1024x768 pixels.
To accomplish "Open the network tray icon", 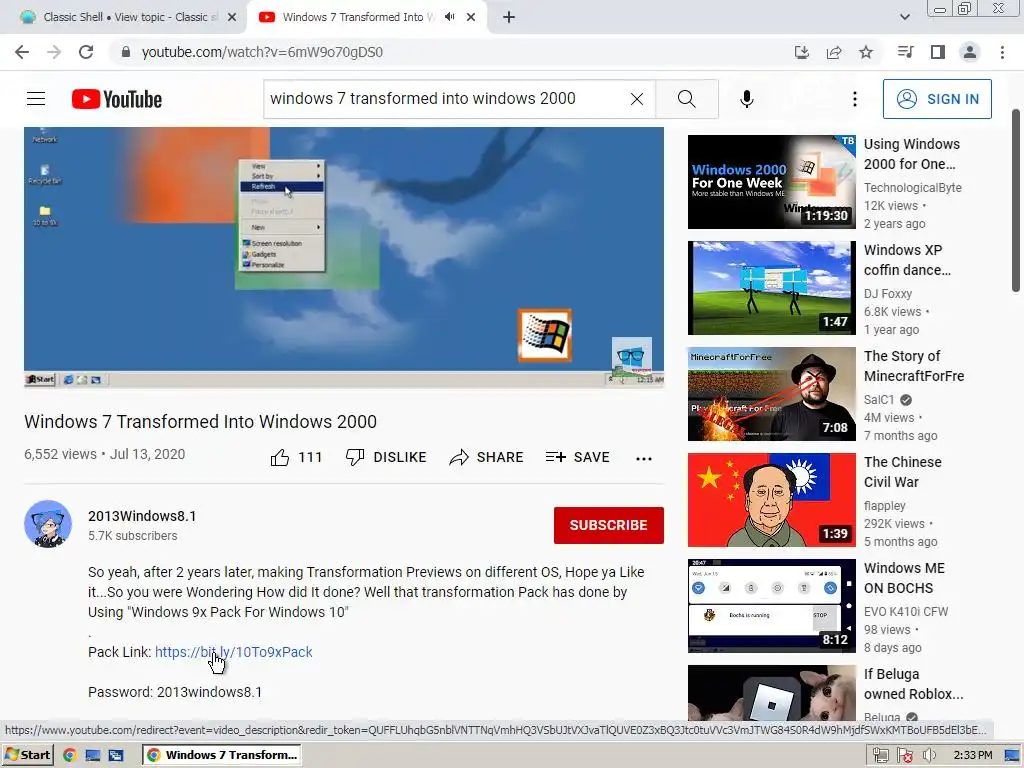I will click(x=880, y=755).
